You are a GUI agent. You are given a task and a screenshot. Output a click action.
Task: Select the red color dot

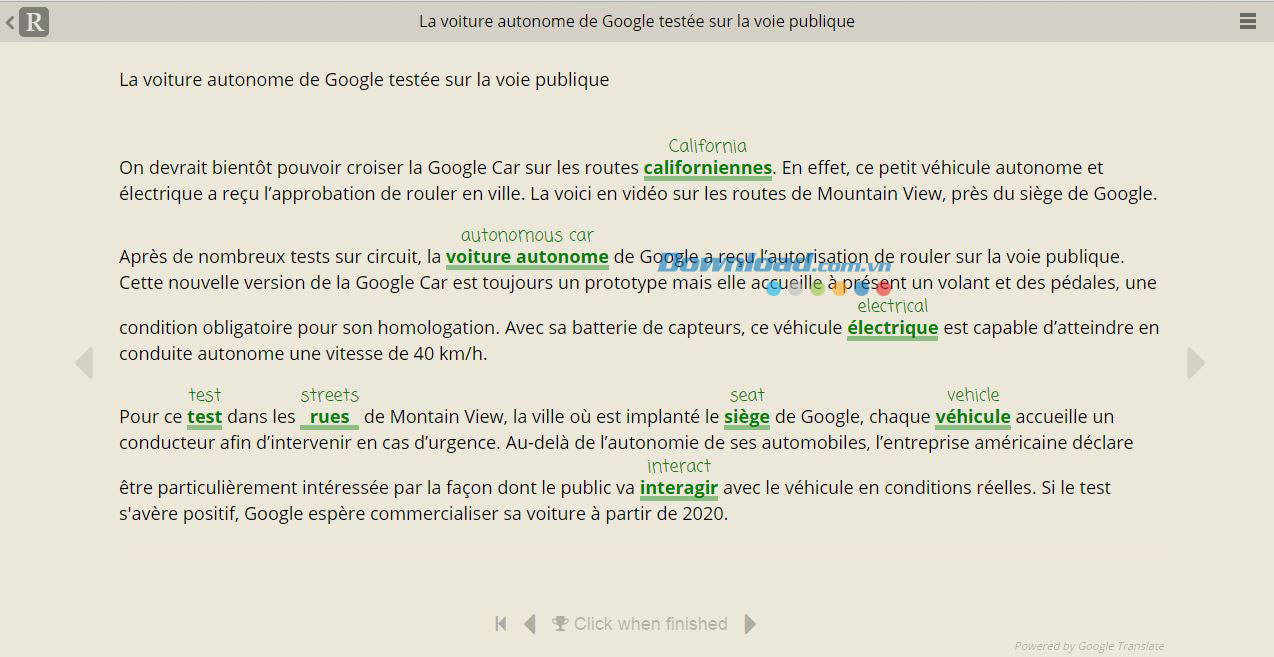point(883,288)
